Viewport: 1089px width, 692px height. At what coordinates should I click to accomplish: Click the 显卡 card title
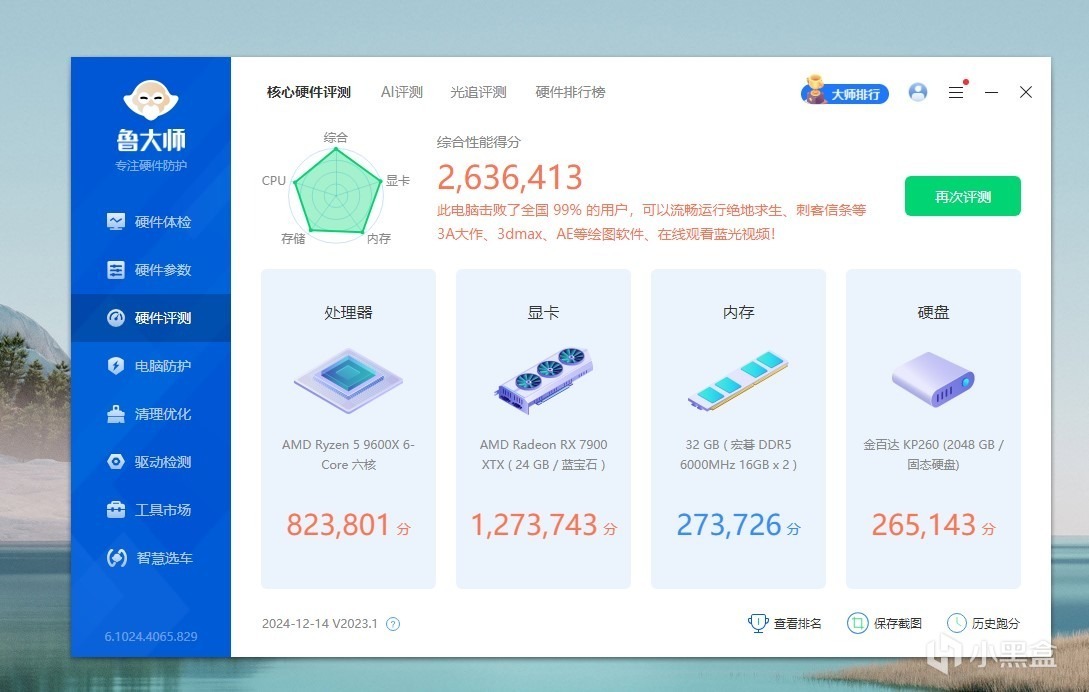point(543,313)
